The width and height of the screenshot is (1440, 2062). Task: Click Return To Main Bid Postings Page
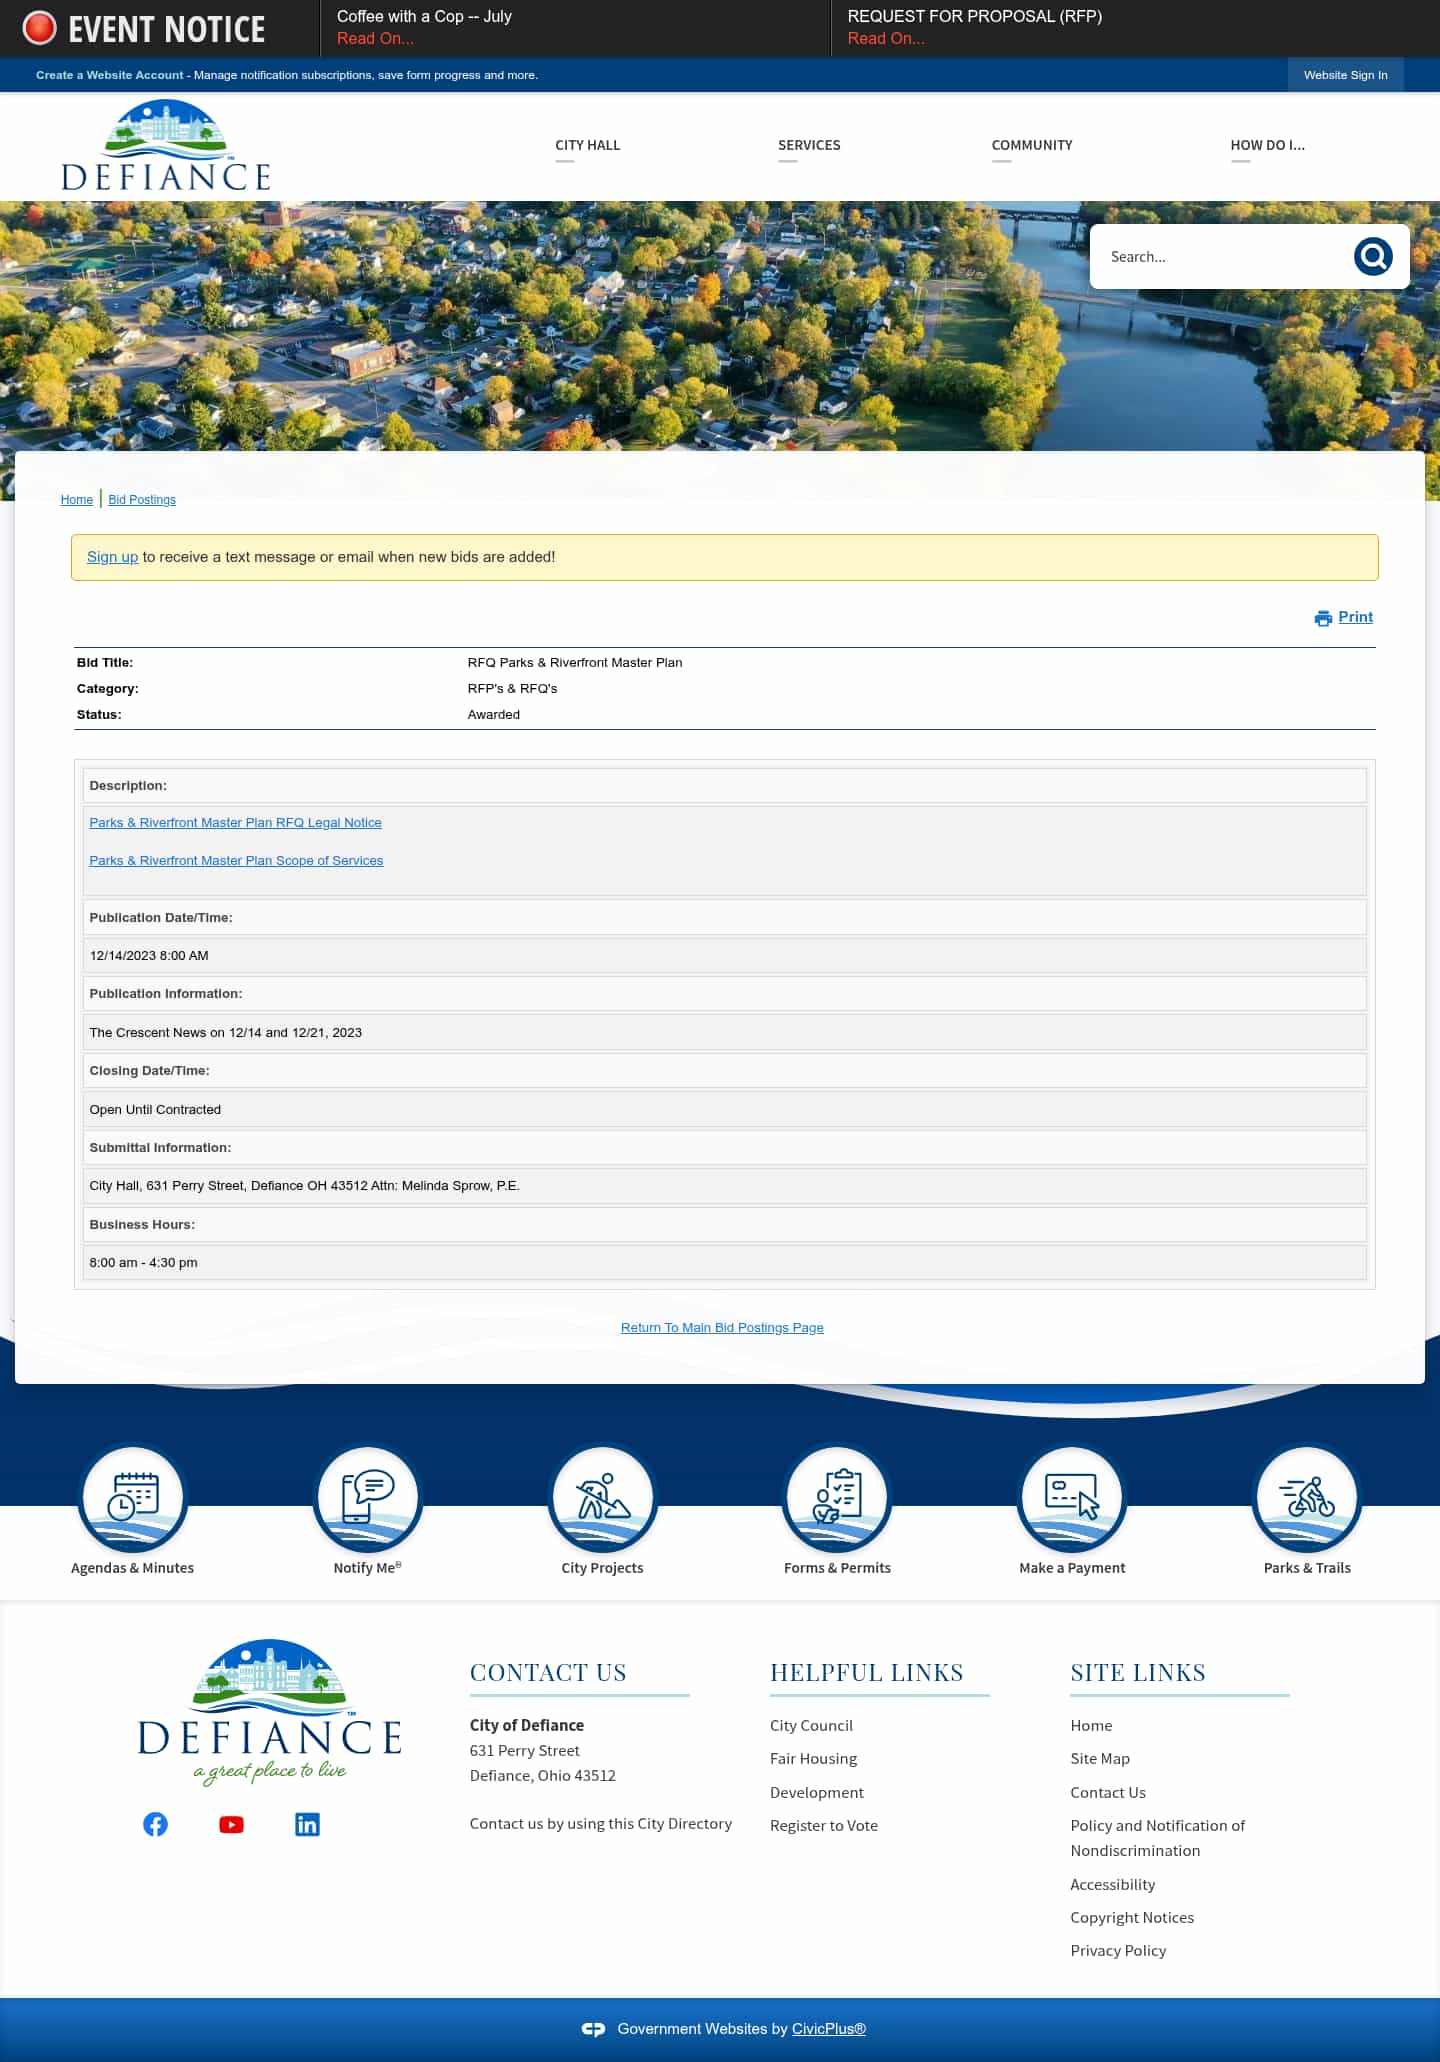[x=722, y=1328]
